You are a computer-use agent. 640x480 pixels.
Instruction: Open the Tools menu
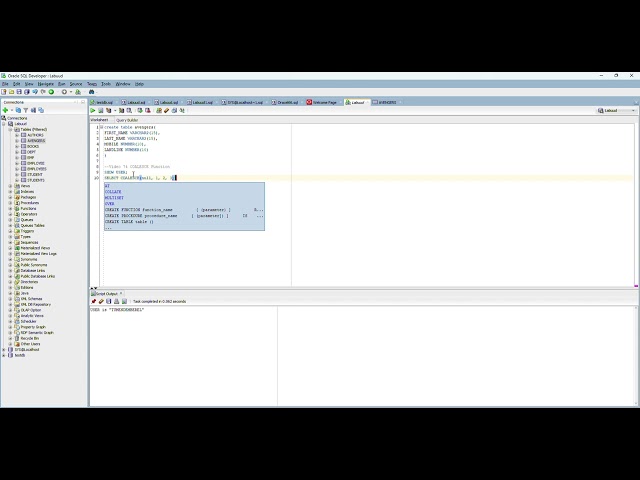(x=106, y=84)
